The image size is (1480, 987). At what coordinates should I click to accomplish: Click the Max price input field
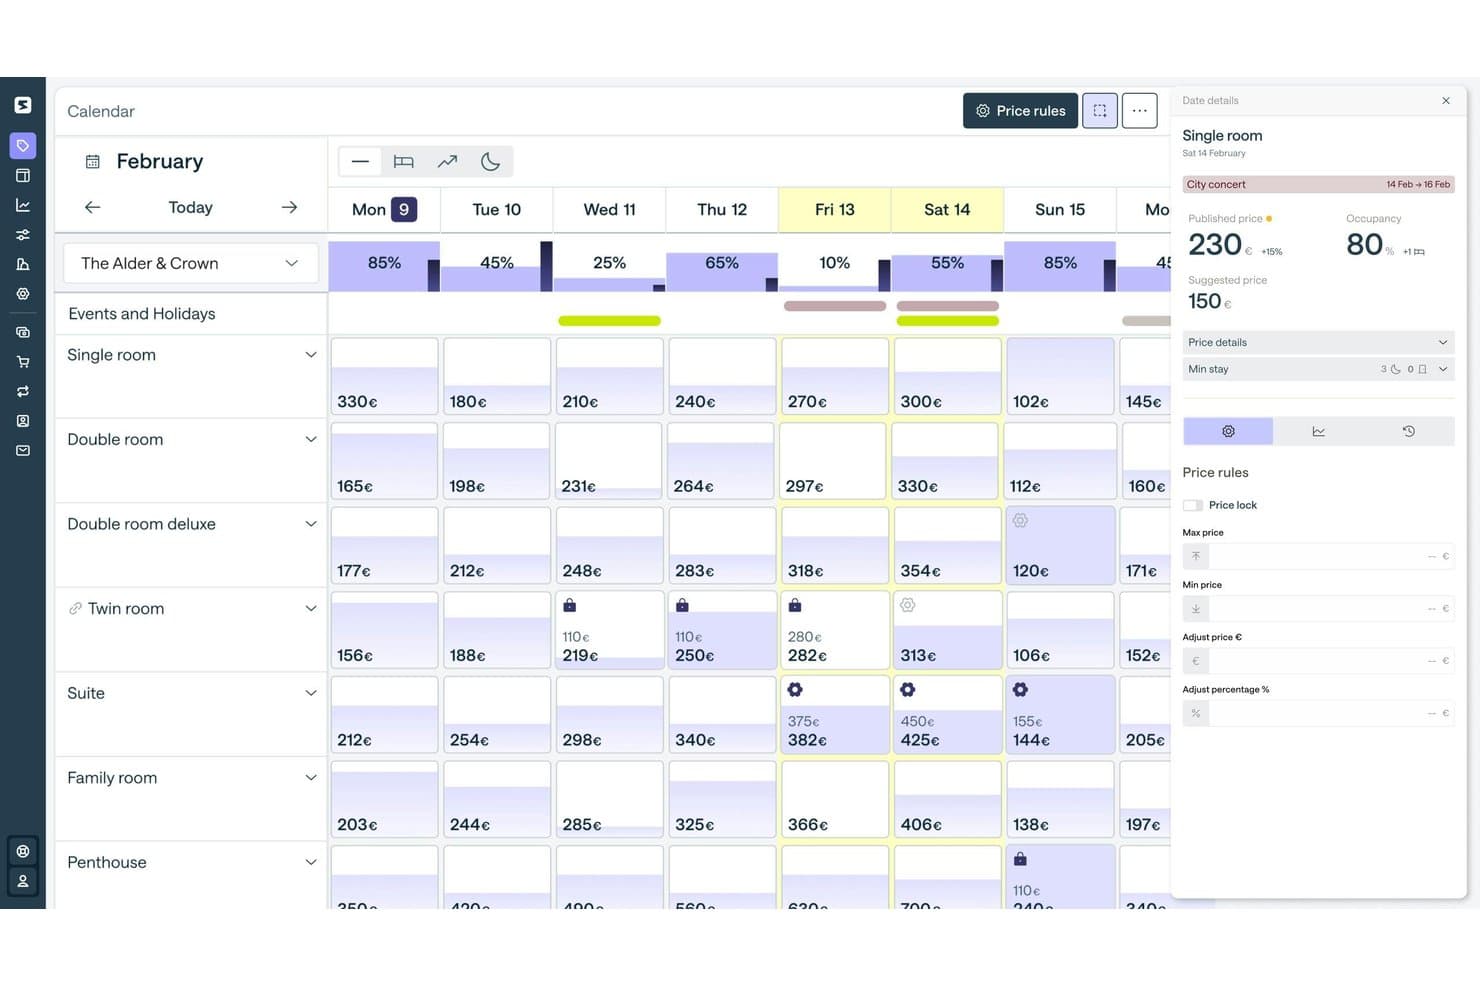point(1318,556)
